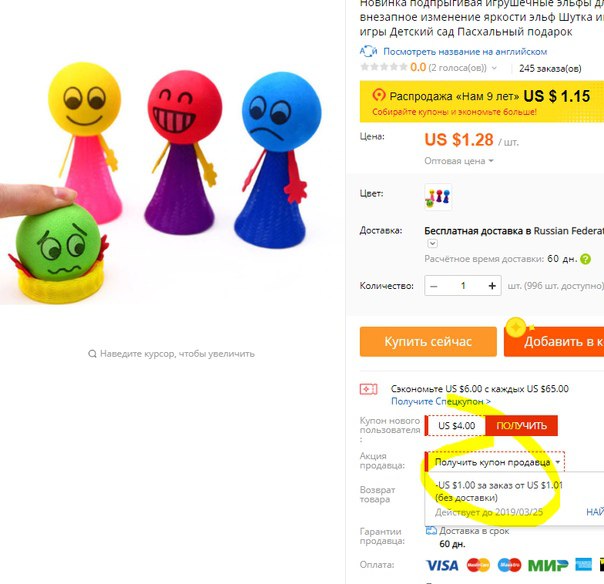Open the Получите Спецкупон link
The image size is (604, 584).
pyautogui.click(x=441, y=401)
